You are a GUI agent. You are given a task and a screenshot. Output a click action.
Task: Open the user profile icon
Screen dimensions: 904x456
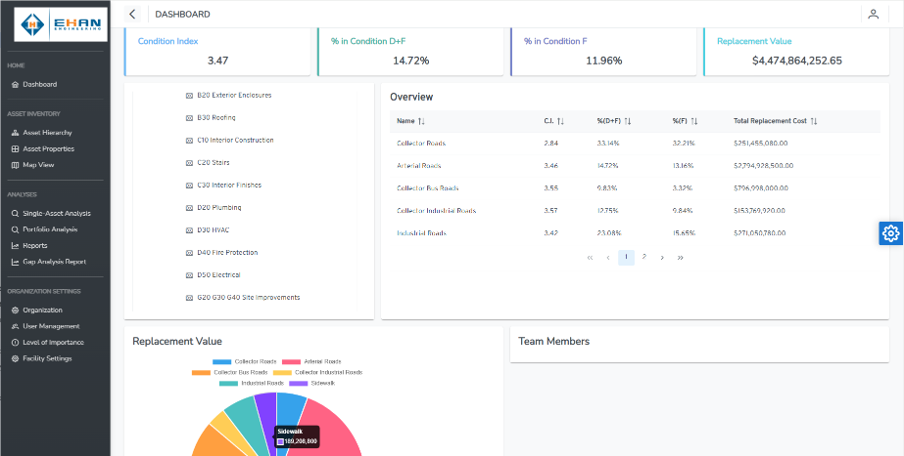[873, 14]
